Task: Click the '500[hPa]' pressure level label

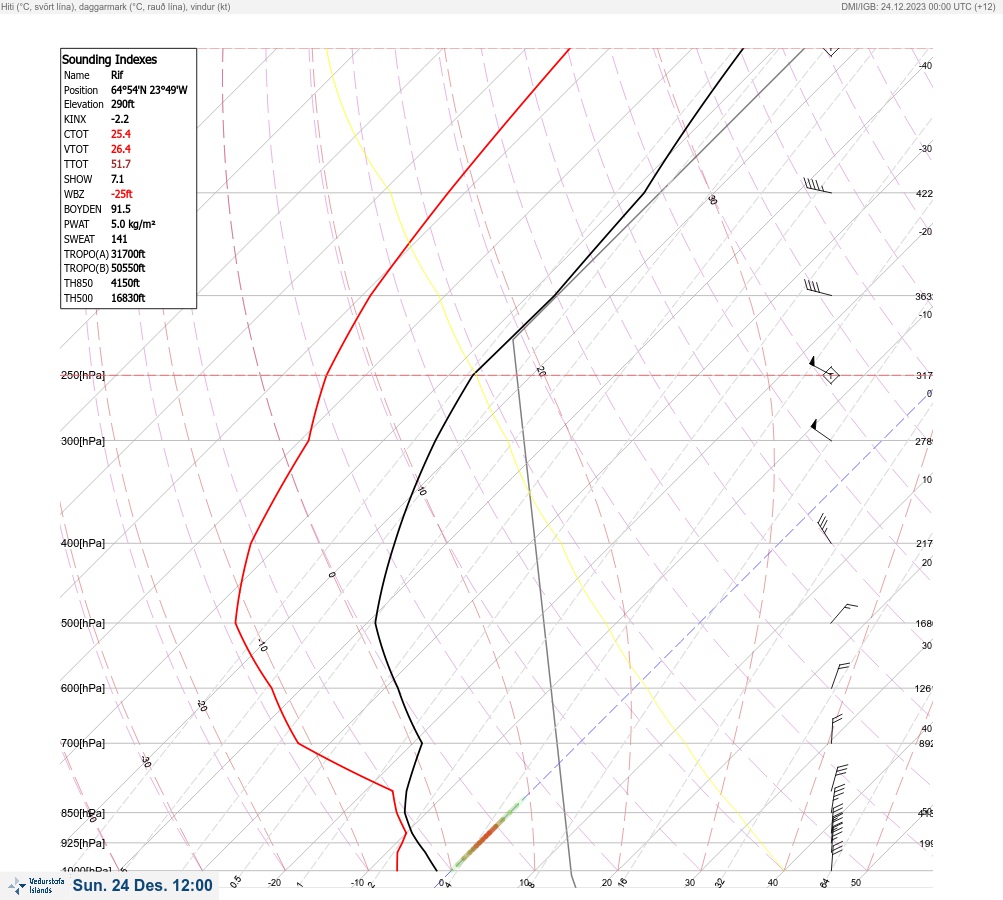Action: (83, 623)
